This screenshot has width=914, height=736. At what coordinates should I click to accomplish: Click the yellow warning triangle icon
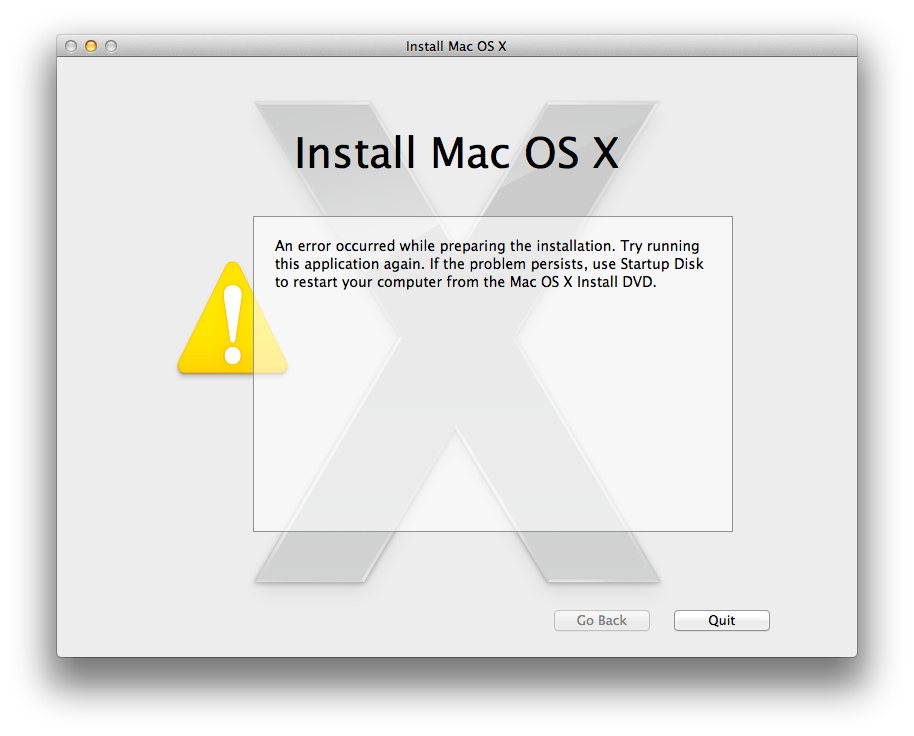click(233, 318)
